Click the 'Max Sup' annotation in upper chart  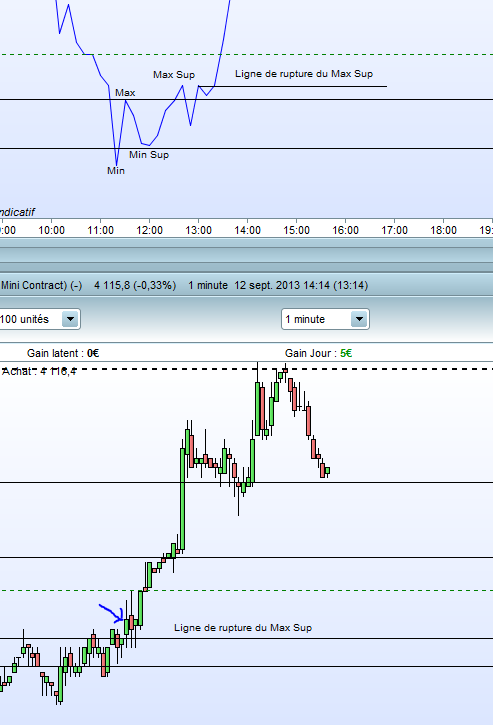174,75
